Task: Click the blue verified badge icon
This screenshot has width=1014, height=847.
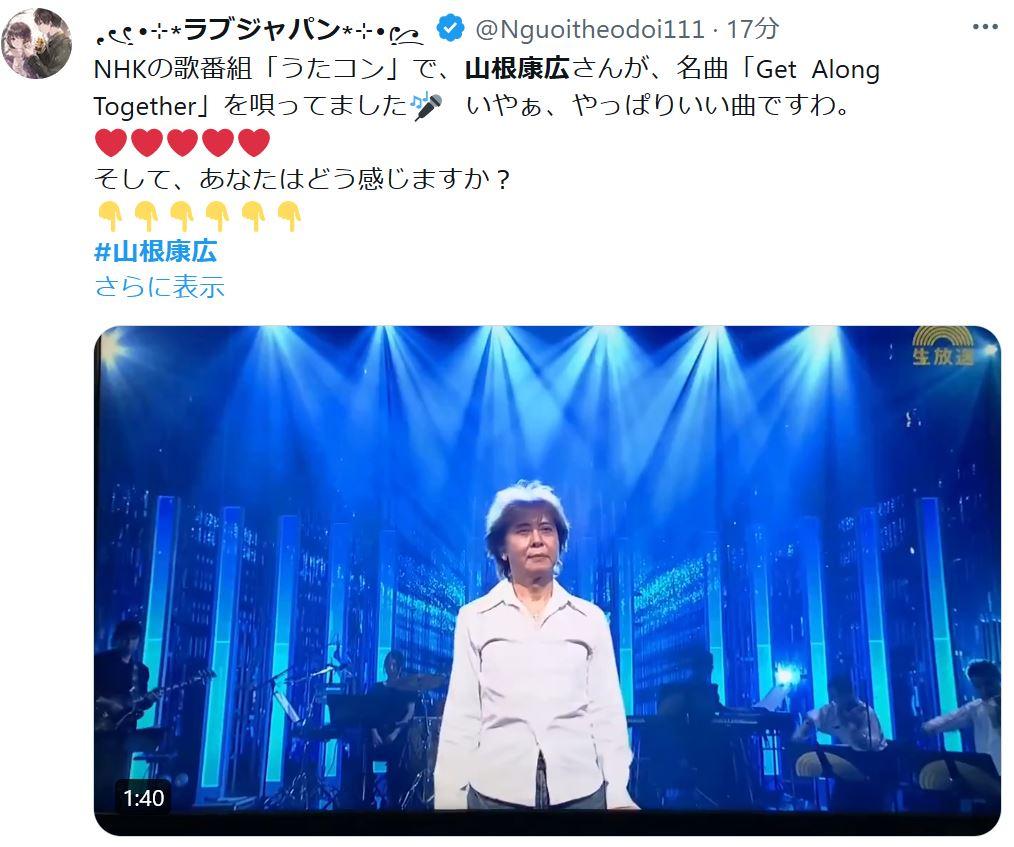Action: click(450, 28)
